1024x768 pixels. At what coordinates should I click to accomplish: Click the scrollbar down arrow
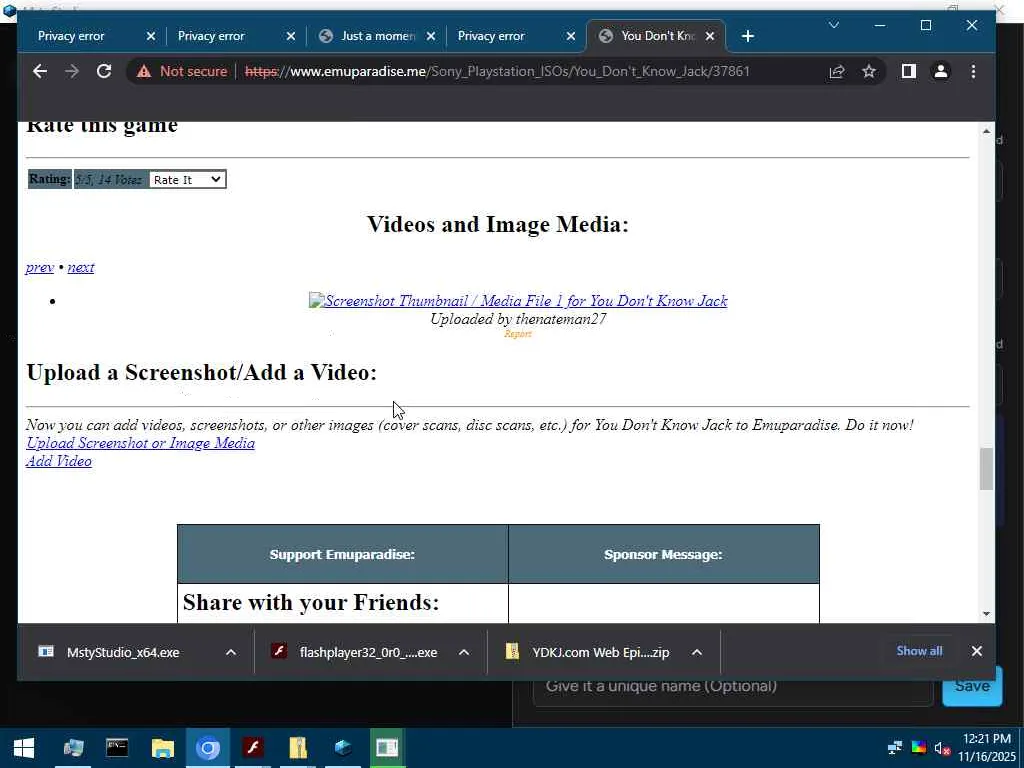tap(986, 613)
